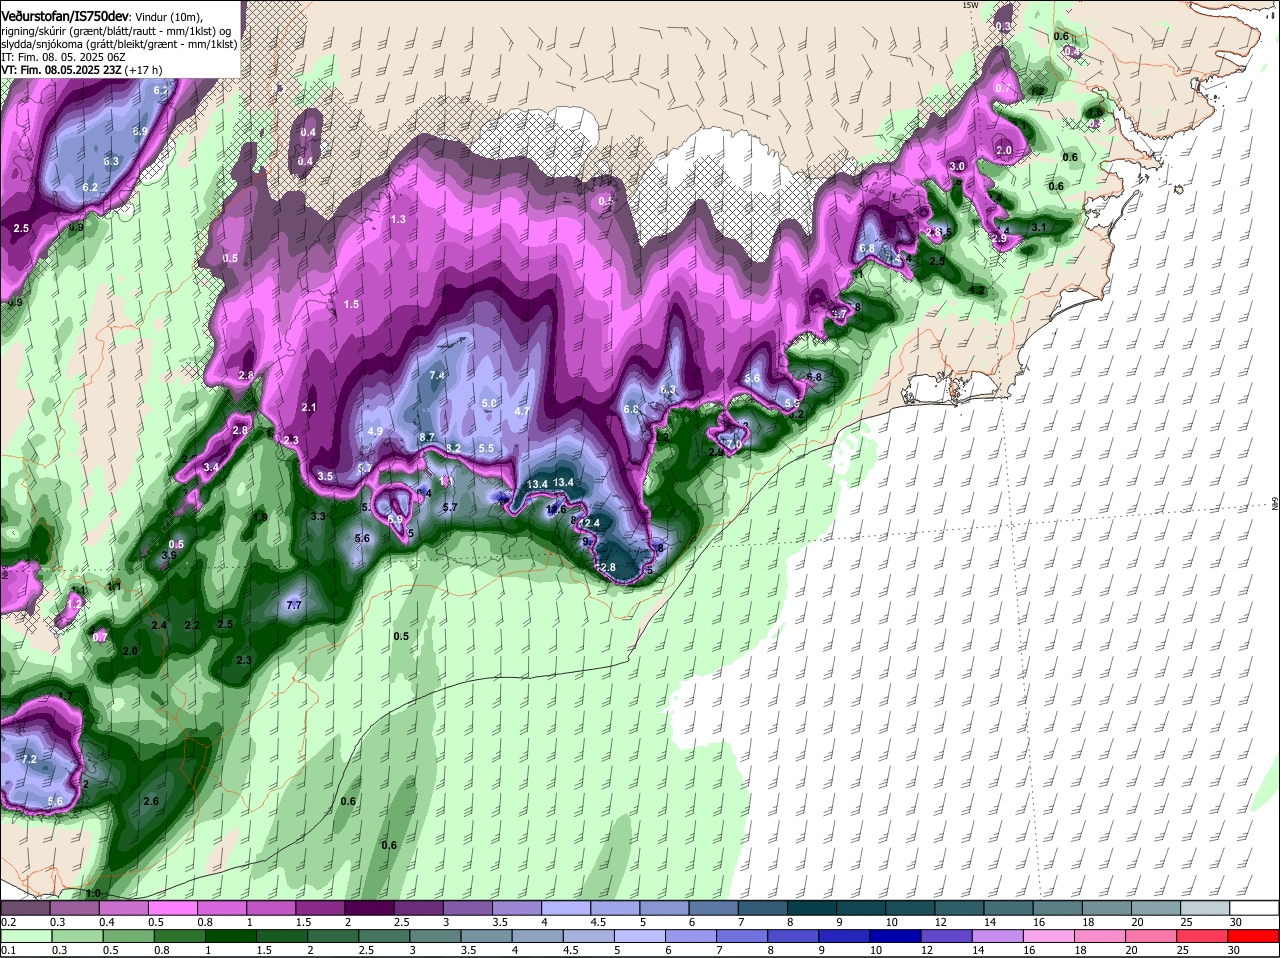Click the 11.6 precipitation value

[556, 509]
